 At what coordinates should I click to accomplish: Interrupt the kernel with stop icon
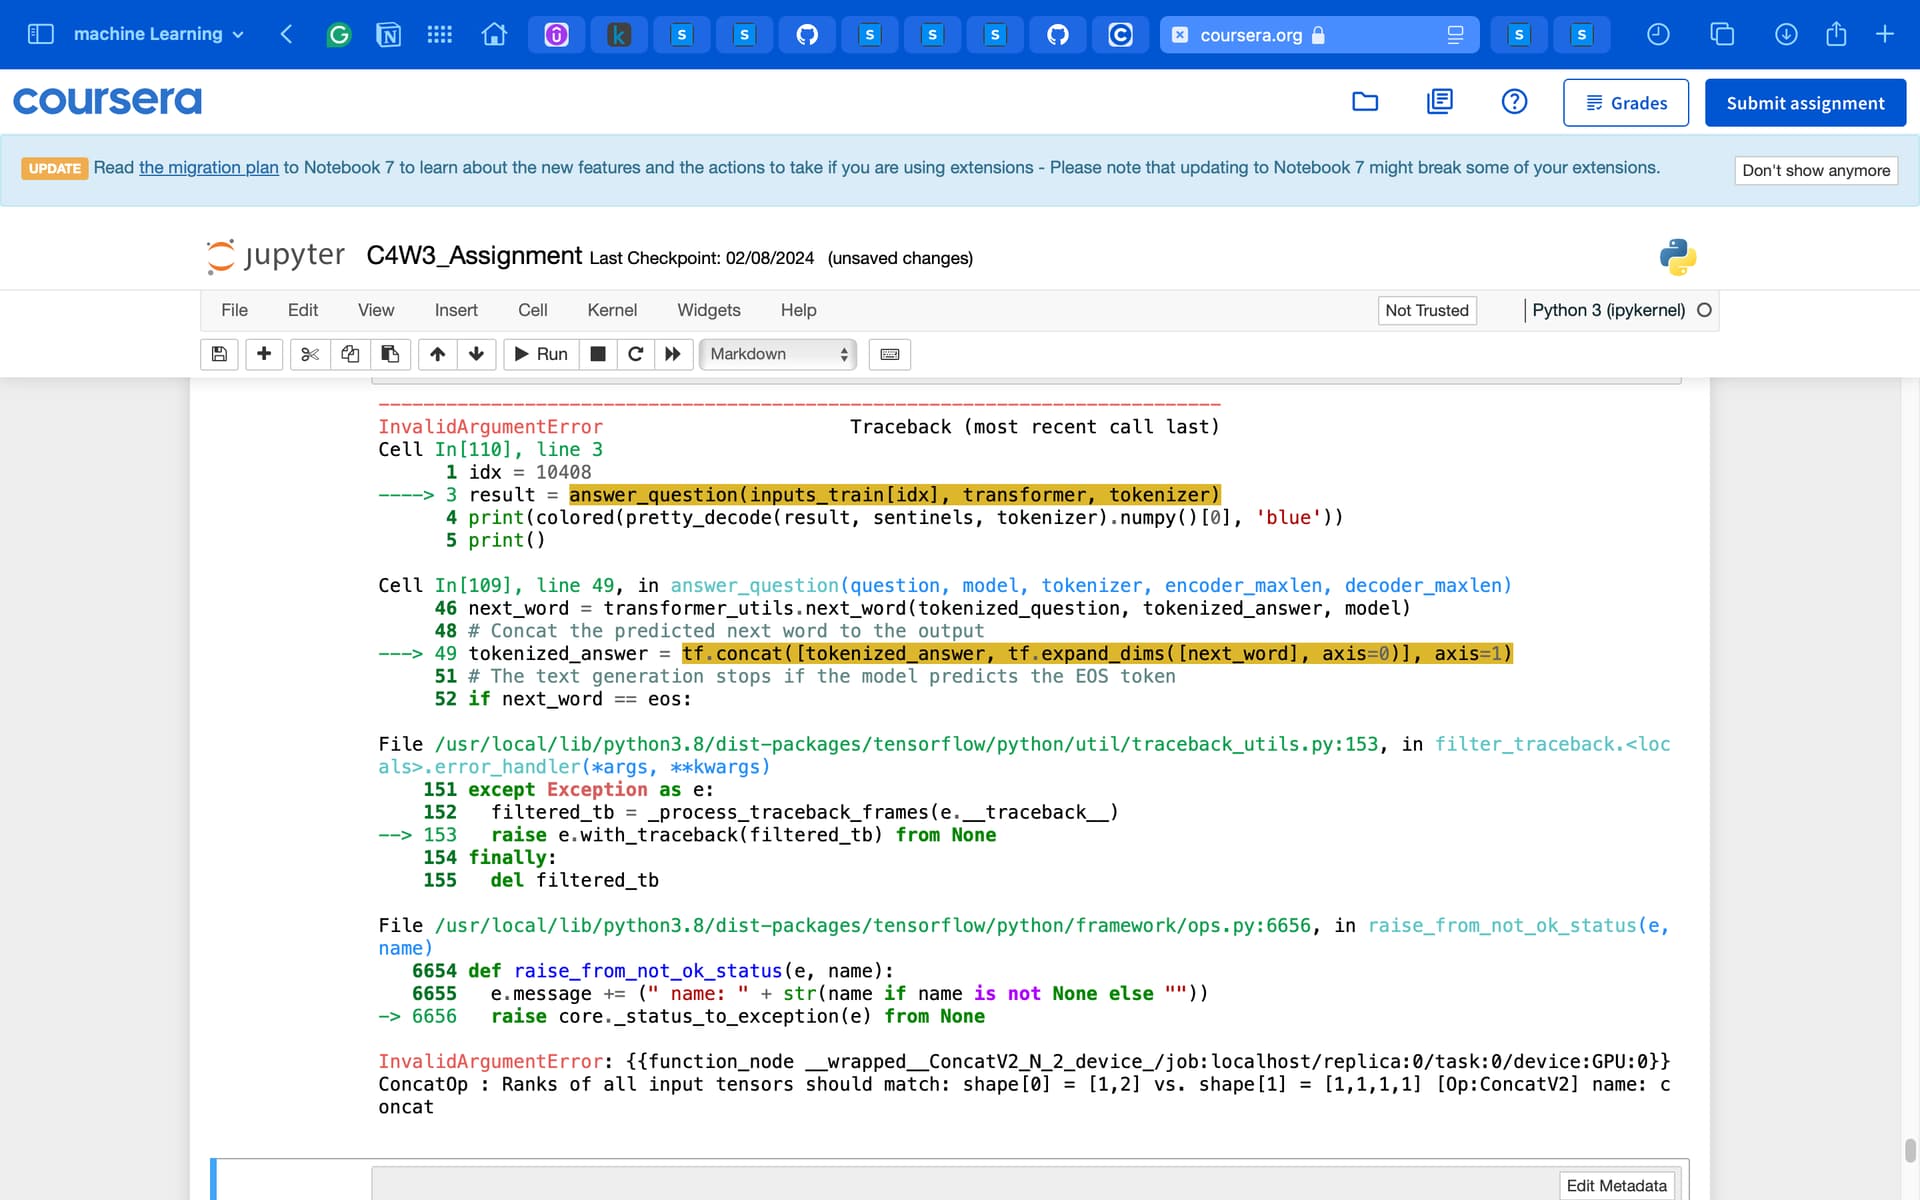(598, 354)
